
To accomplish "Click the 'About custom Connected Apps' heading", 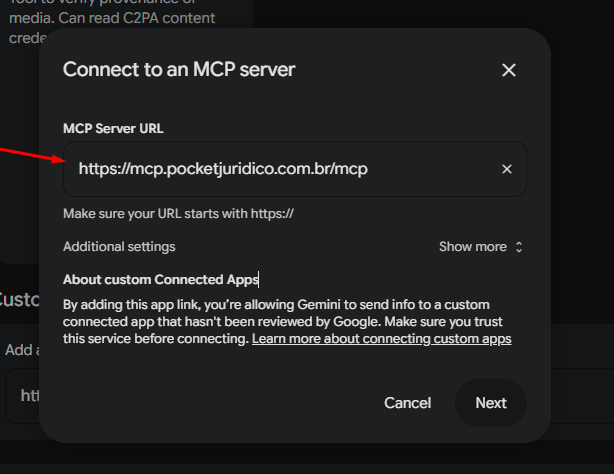I will click(x=161, y=280).
